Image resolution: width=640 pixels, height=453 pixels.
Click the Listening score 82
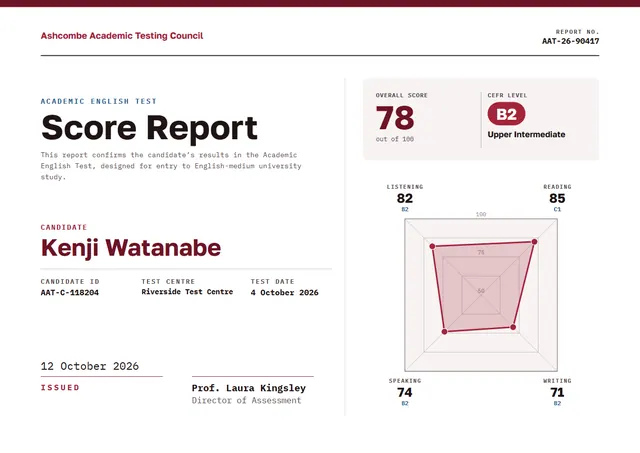coord(404,198)
